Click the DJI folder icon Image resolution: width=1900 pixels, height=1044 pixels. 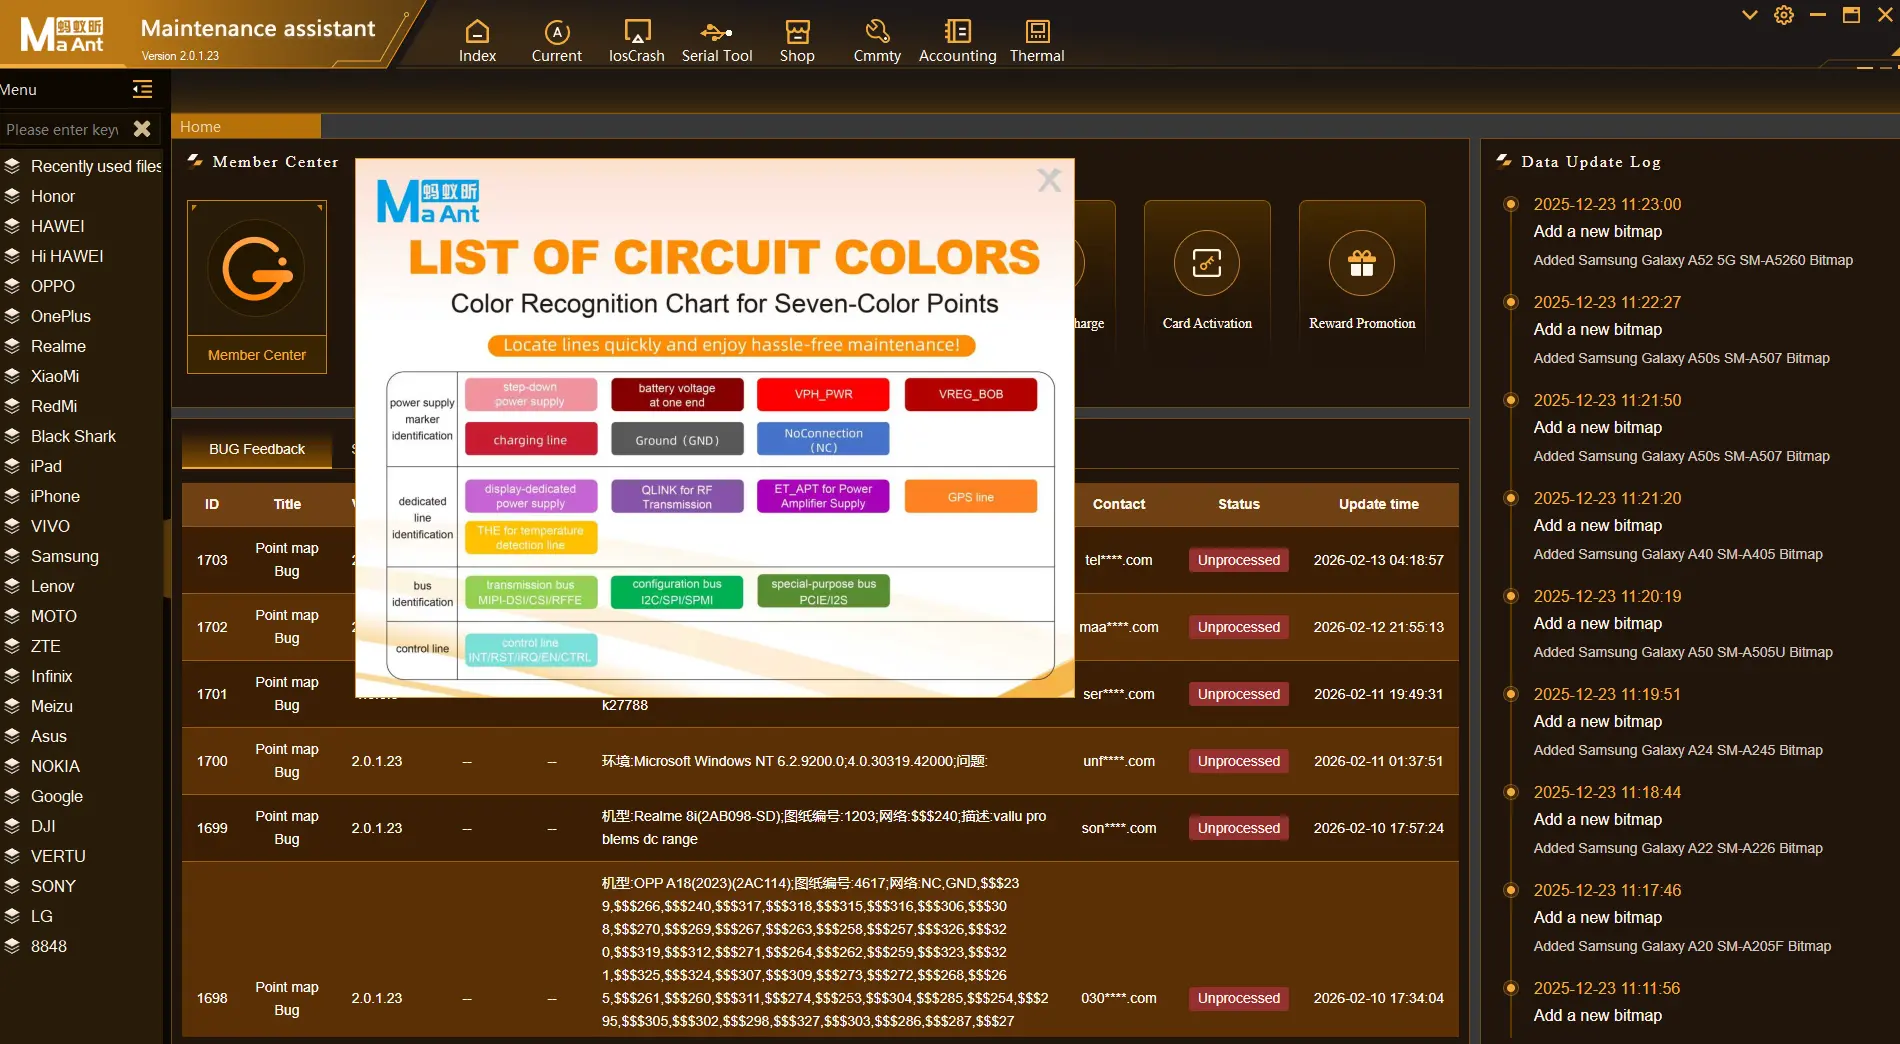[12, 826]
